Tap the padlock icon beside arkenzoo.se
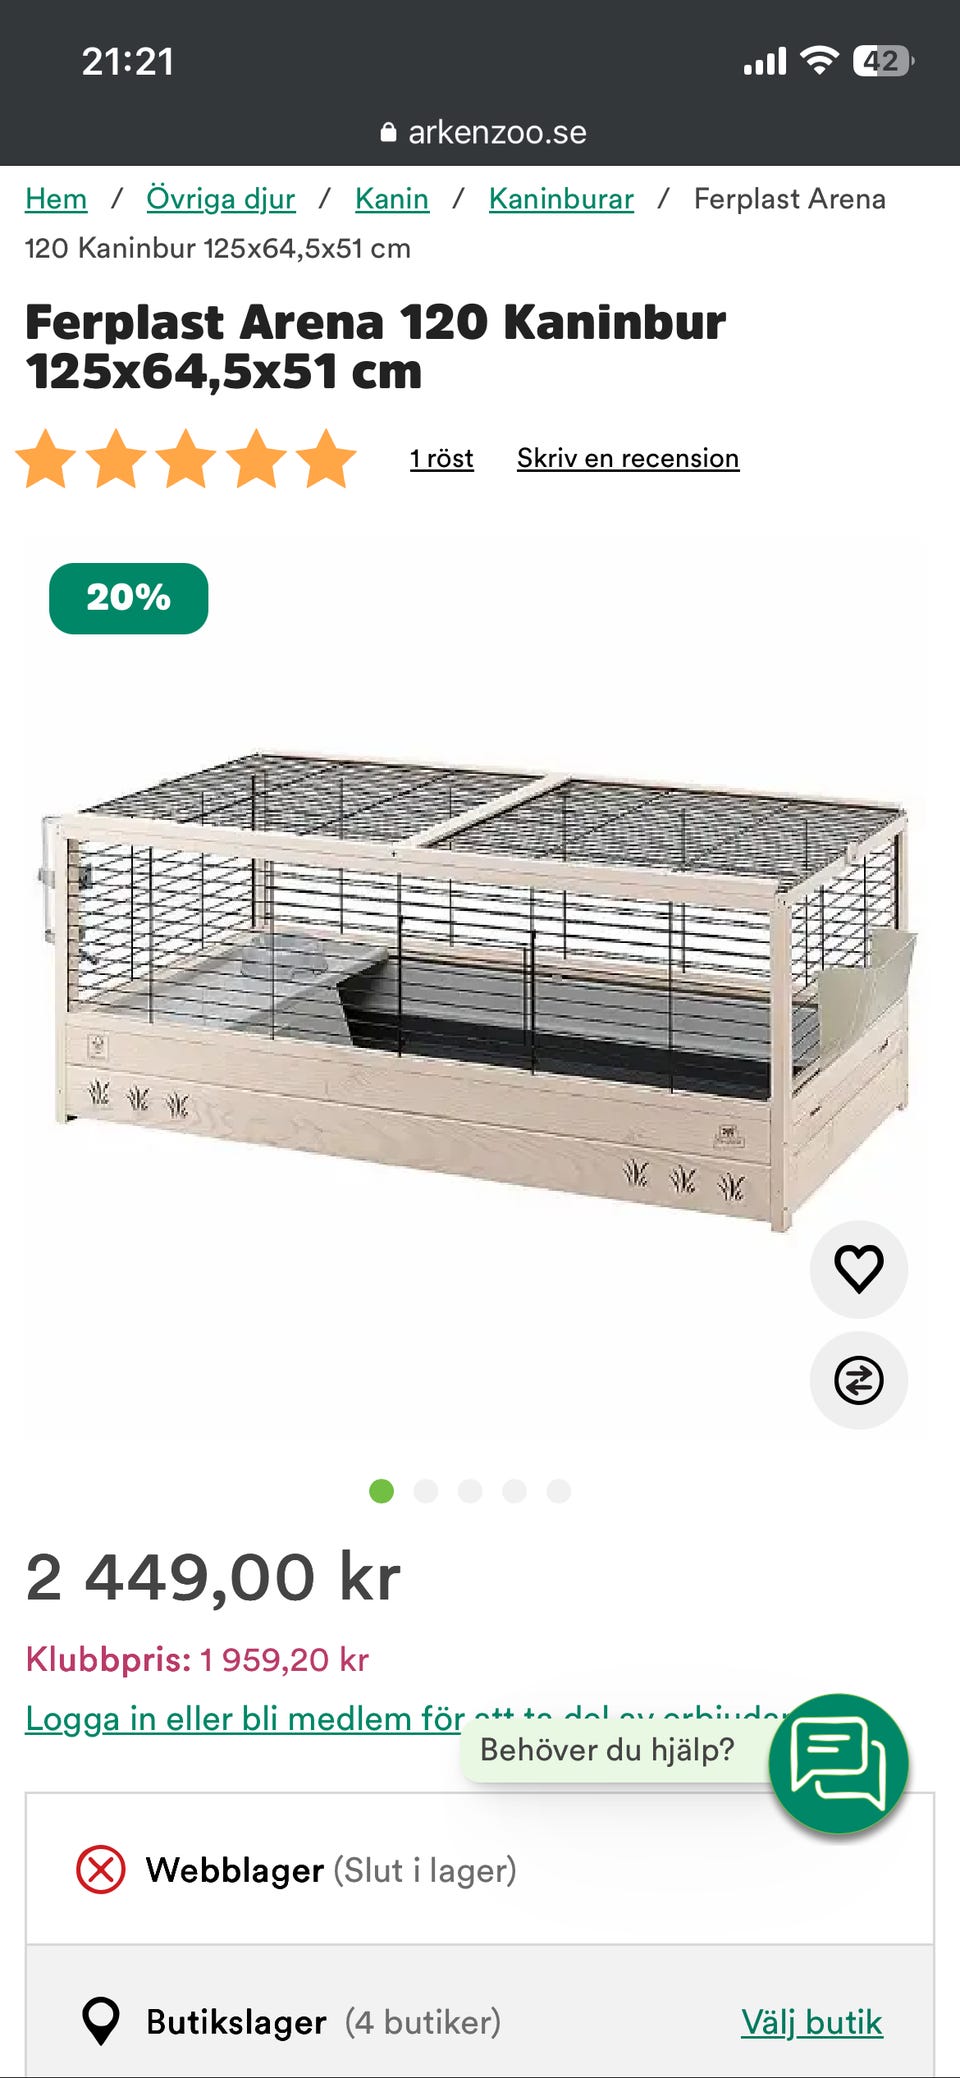The image size is (960, 2078). (388, 132)
